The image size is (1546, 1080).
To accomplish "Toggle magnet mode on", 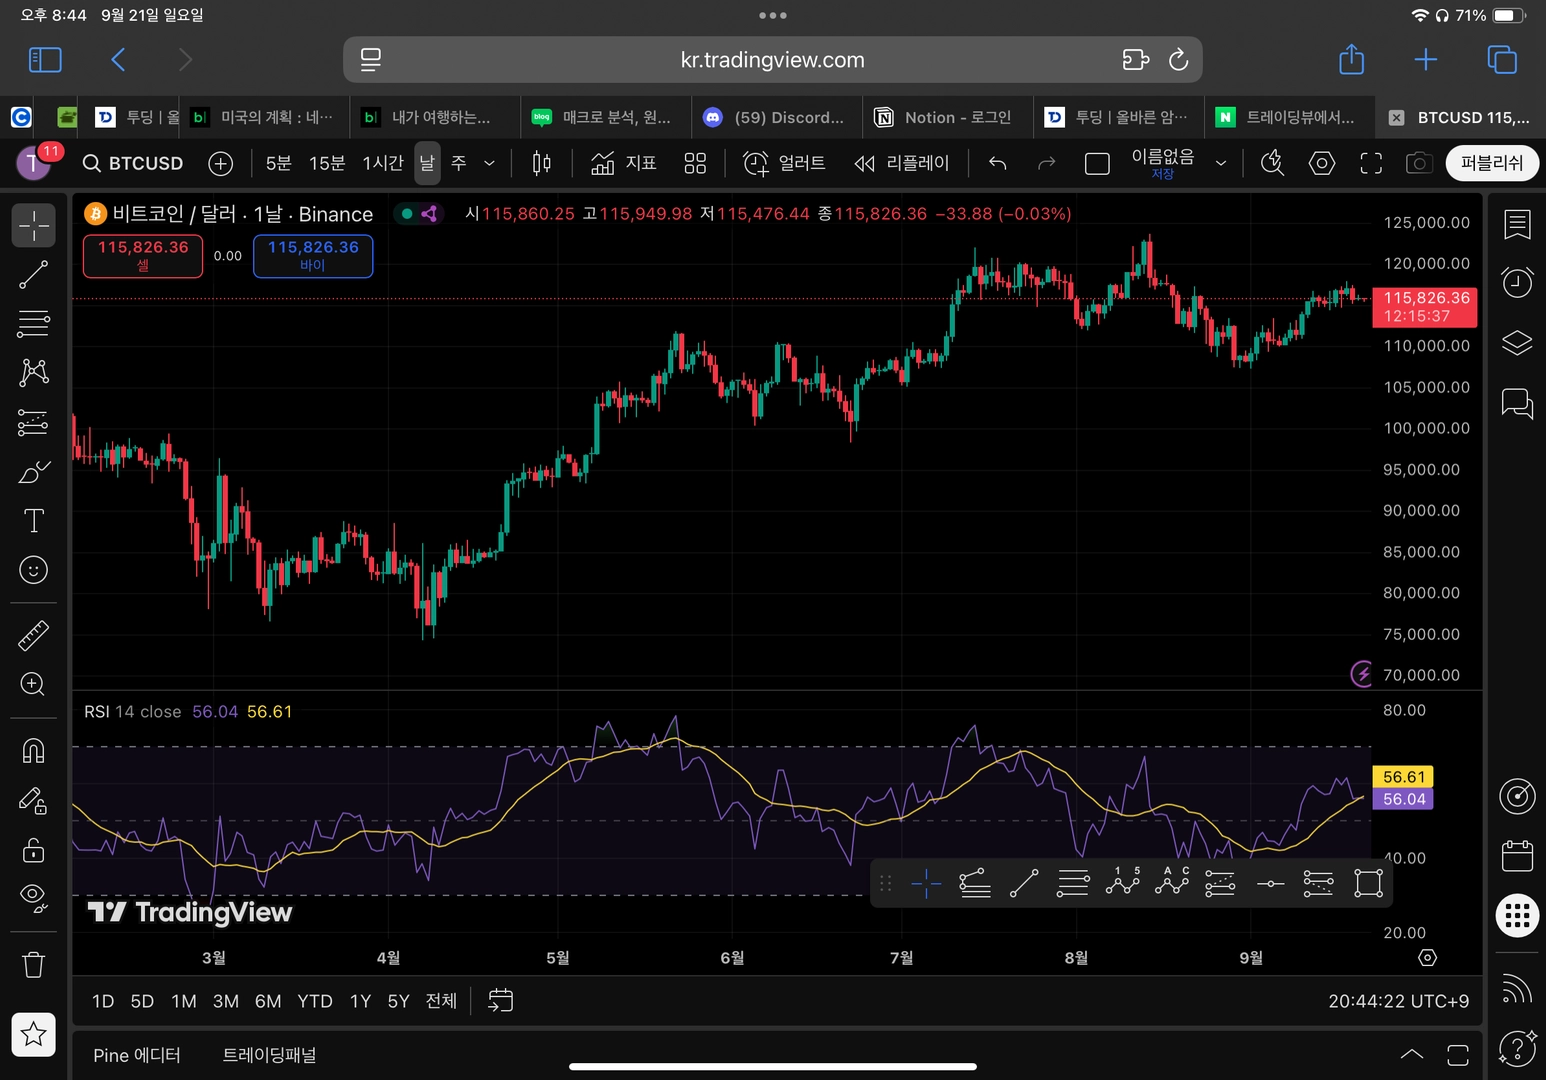I will (33, 750).
